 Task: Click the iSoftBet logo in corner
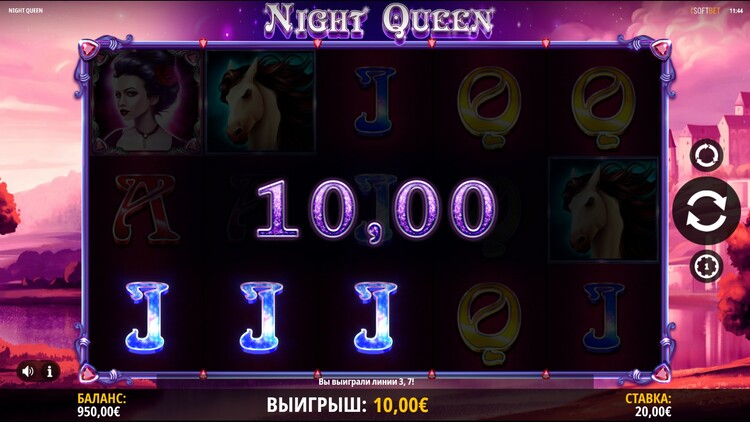tap(705, 11)
